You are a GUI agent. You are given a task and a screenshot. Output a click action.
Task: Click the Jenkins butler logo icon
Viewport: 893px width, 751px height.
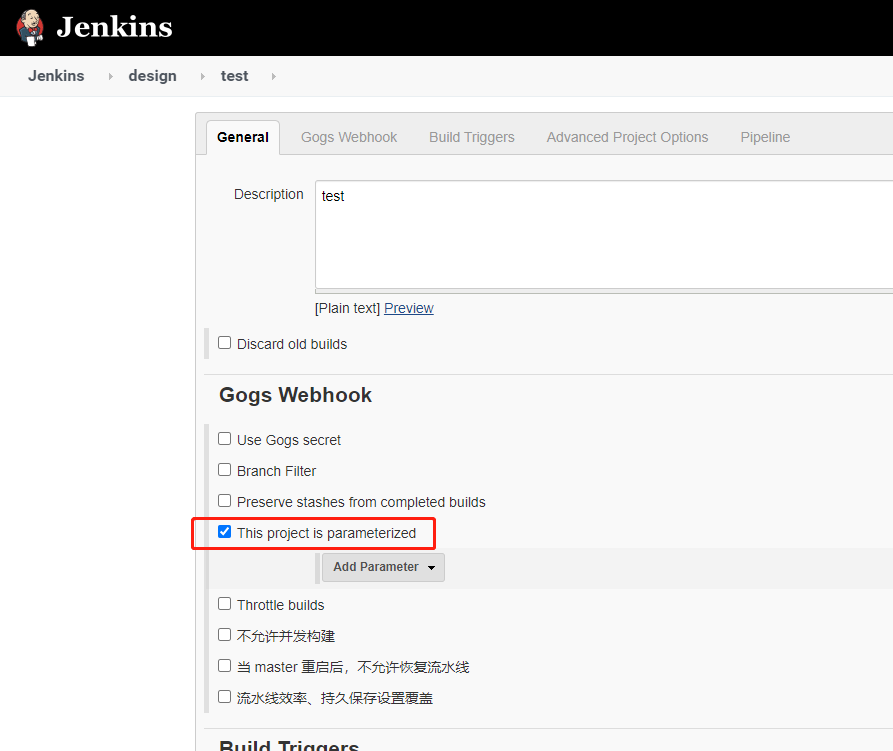pyautogui.click(x=30, y=27)
